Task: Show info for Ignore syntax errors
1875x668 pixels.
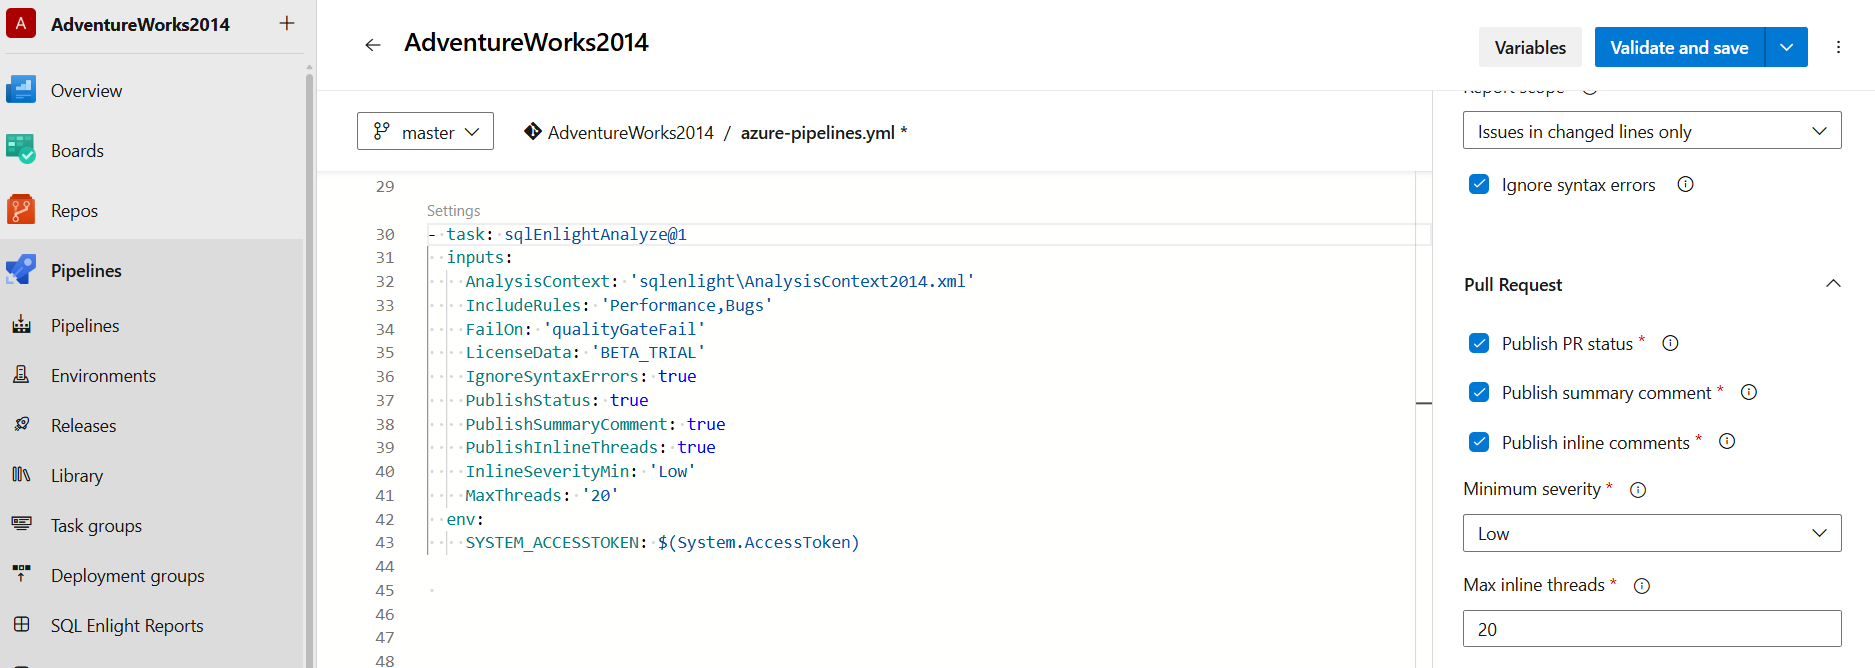Action: [x=1685, y=184]
